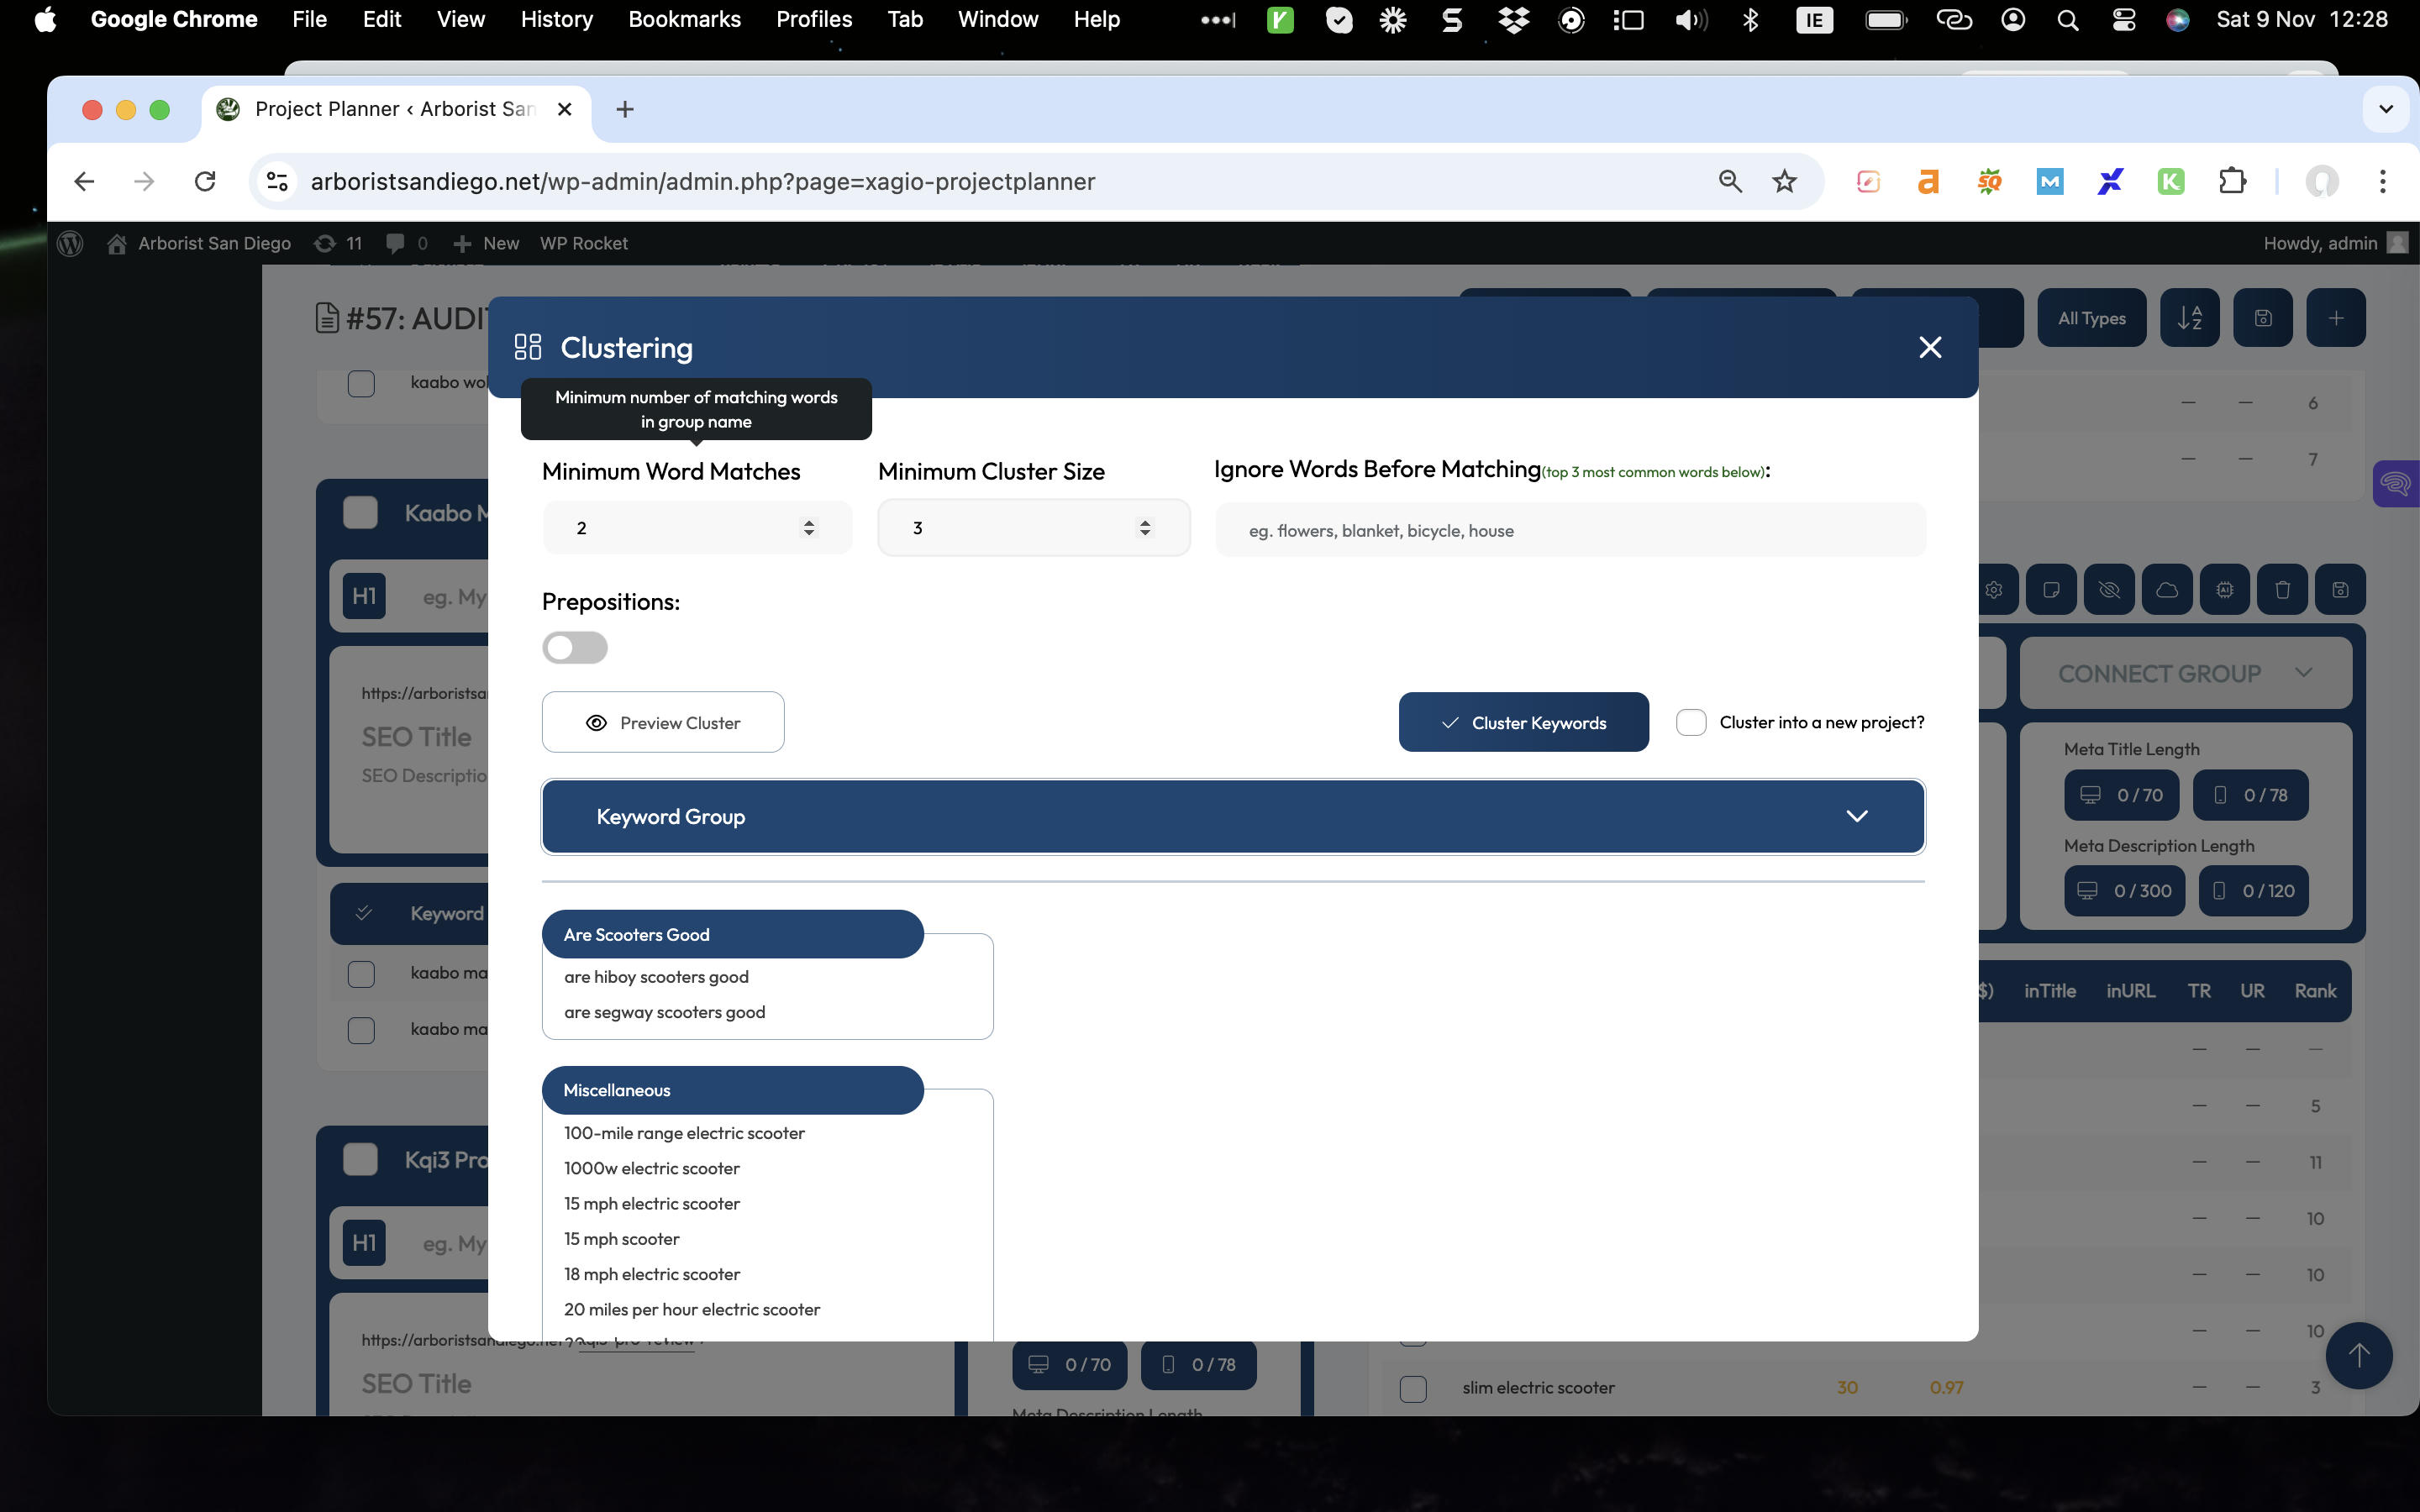Check the Kqi3 Pro group header checkbox
Viewport: 2420px width, 1512px height.
[x=360, y=1159]
